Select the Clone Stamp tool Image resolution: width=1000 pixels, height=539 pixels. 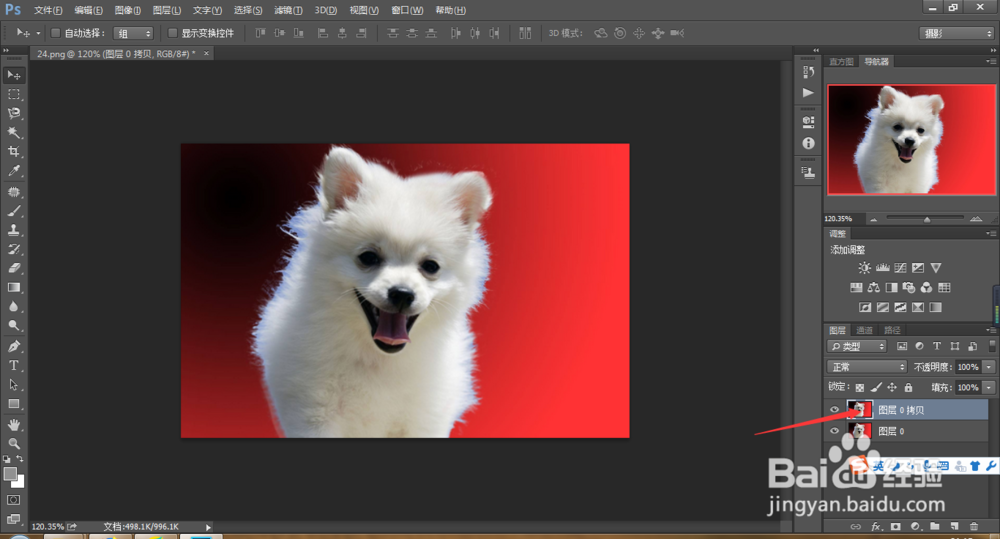tap(14, 230)
